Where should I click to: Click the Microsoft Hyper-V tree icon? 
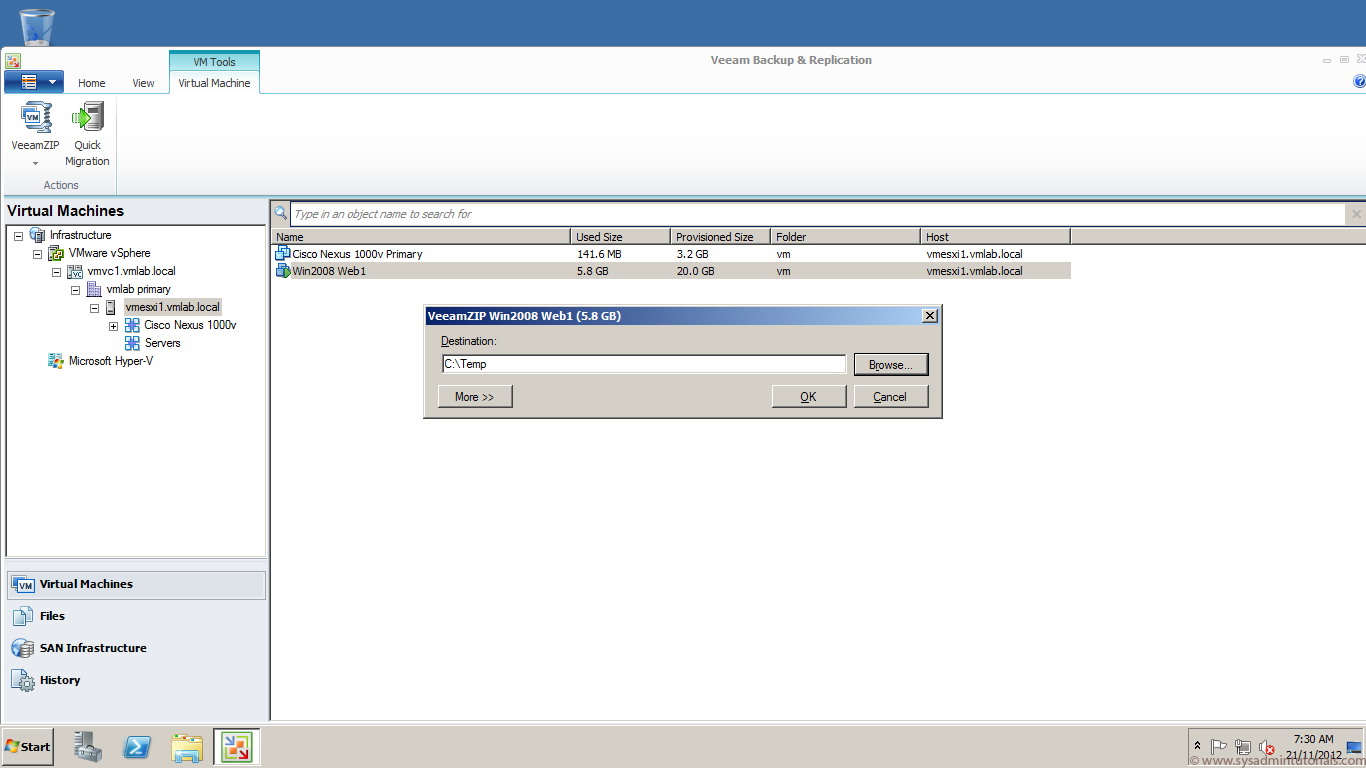pyautogui.click(x=56, y=361)
